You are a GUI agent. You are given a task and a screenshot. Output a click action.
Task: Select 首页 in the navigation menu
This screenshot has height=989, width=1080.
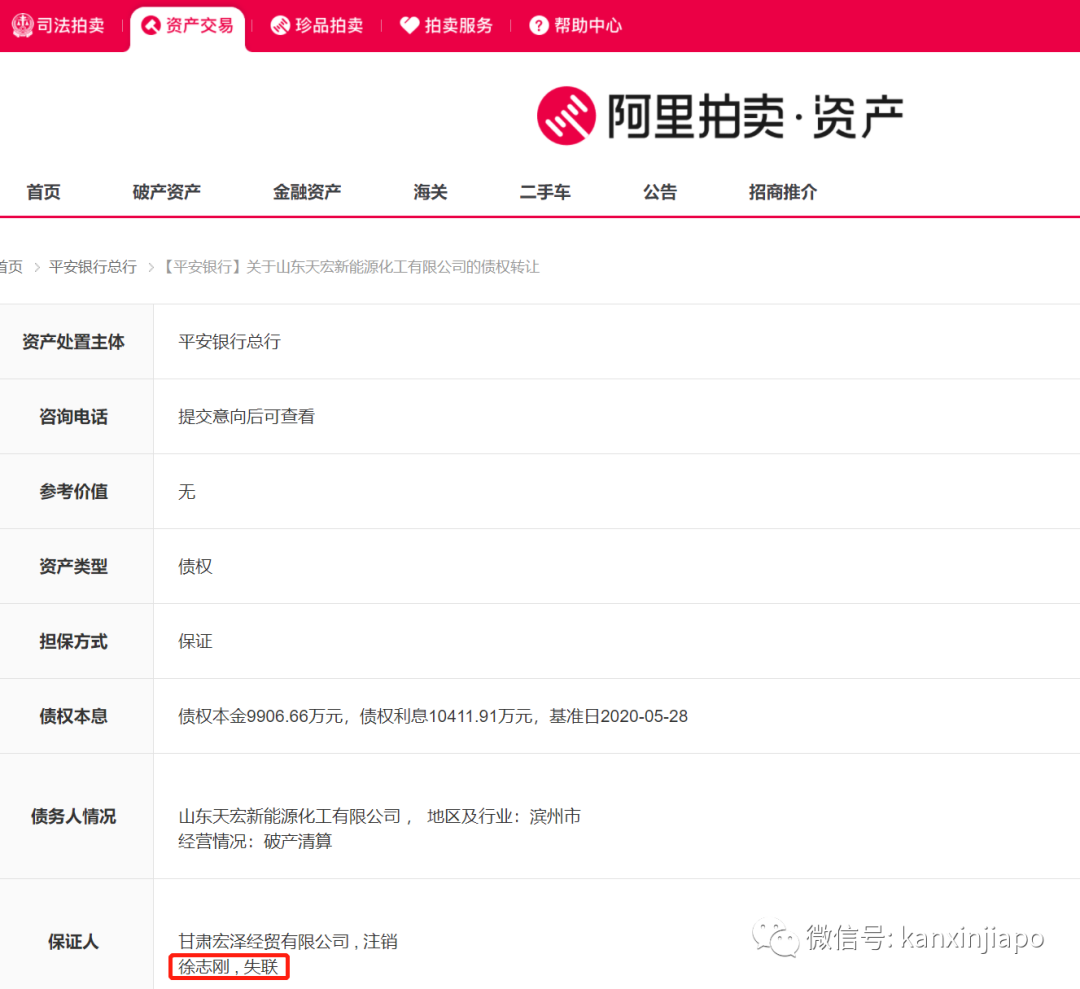click(44, 192)
